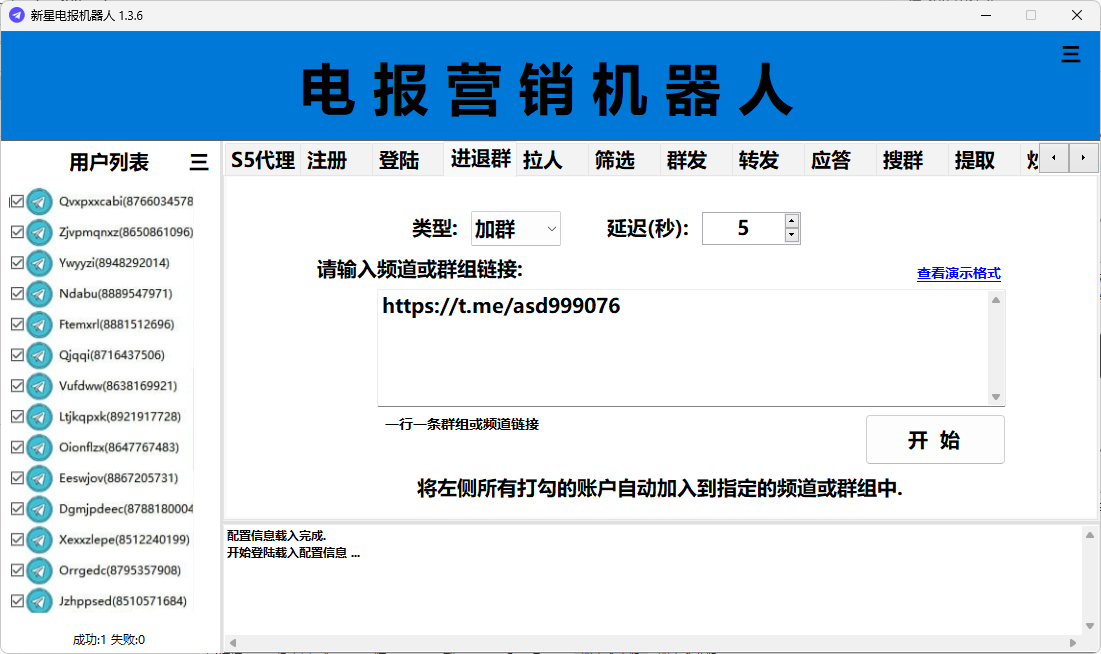Uncheck the Qvxpxxcabi account checkbox
The width and height of the screenshot is (1101, 654).
[x=18, y=202]
